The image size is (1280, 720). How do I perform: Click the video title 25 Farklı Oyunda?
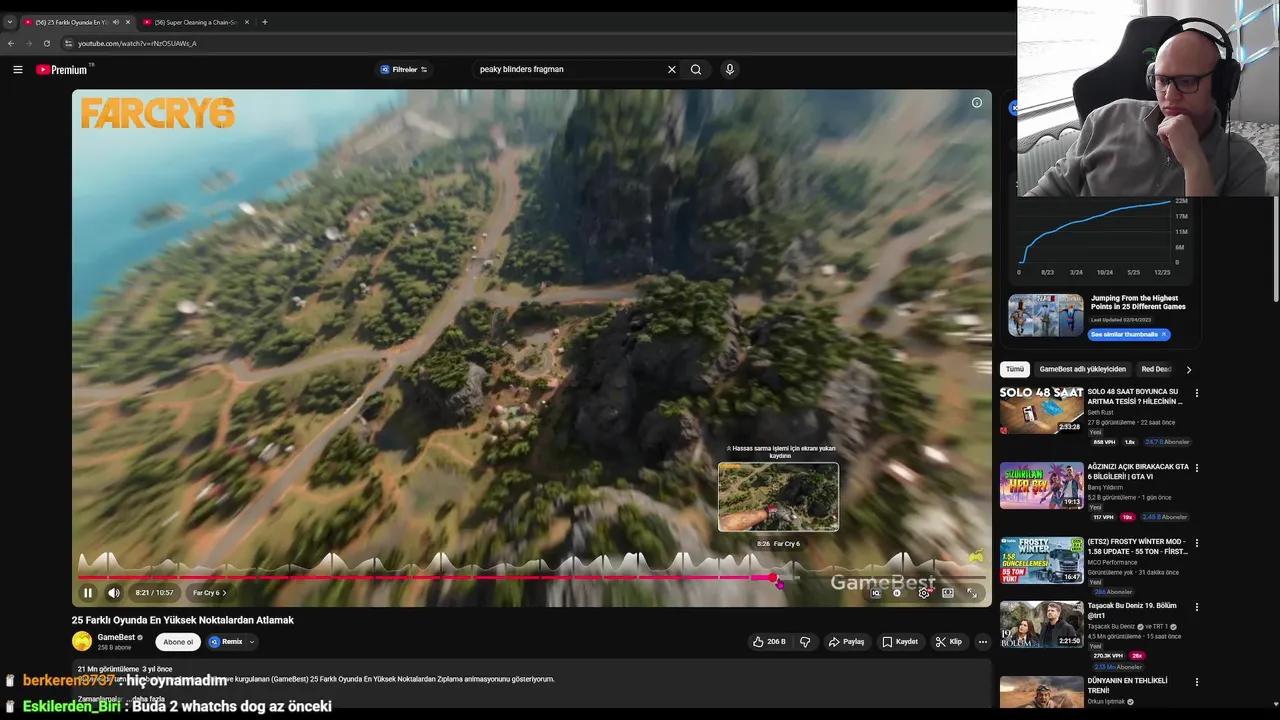pos(183,620)
